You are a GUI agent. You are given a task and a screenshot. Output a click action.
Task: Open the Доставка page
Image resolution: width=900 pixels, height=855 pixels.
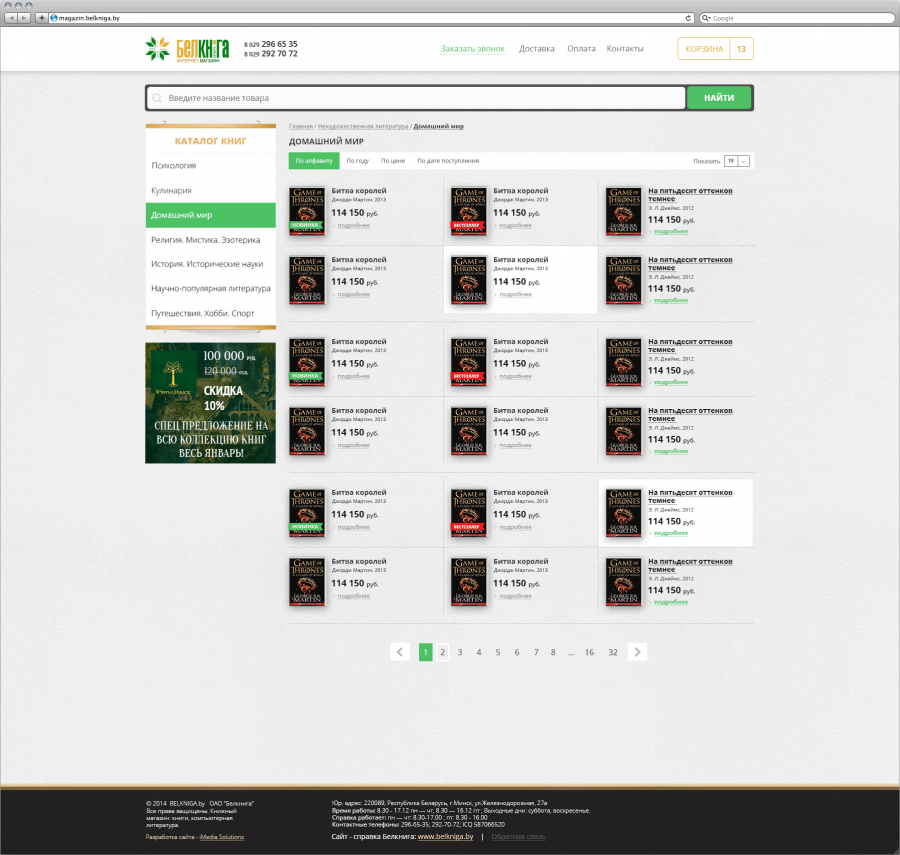[537, 49]
